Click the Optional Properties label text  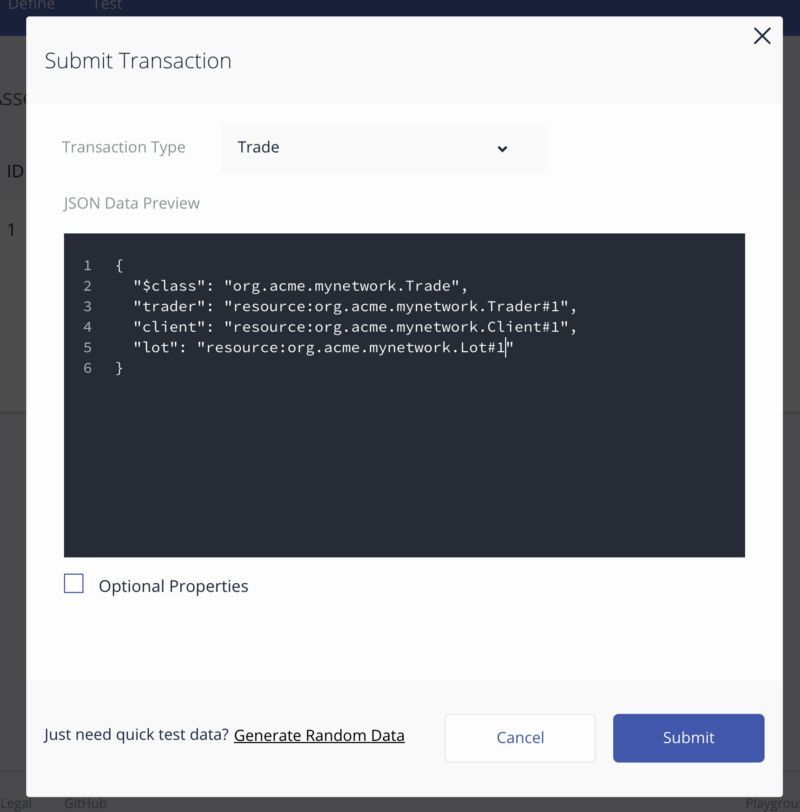click(173, 586)
